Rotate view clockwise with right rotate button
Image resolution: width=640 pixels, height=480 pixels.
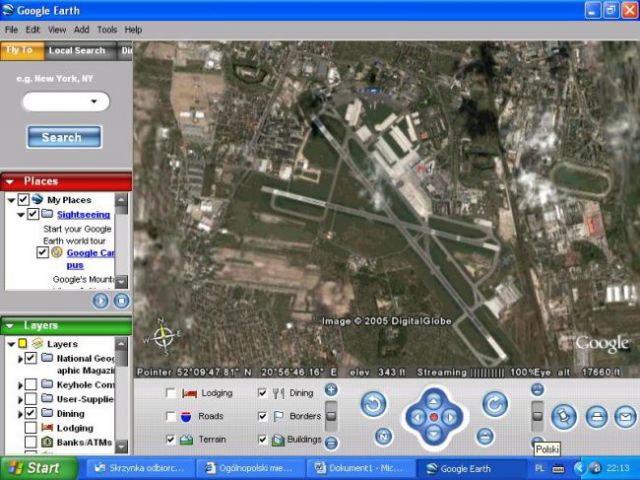pos(495,404)
